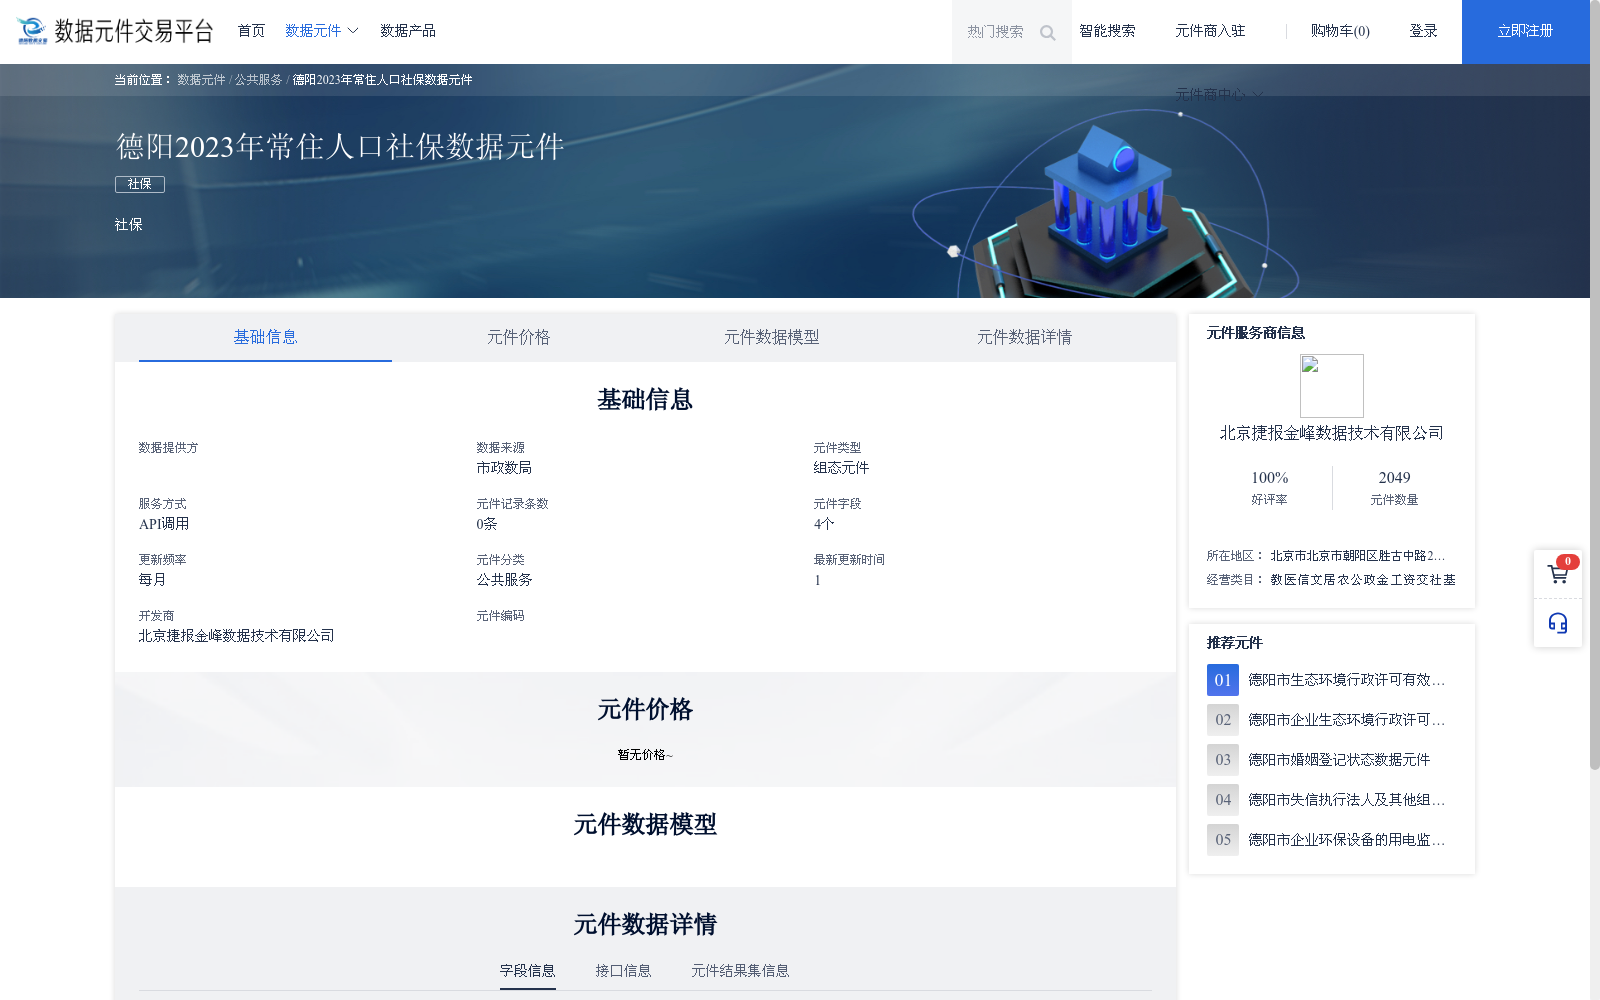Image resolution: width=1600 pixels, height=1000 pixels.
Task: Expand the 数据元件 dropdown chevron
Action: [353, 31]
